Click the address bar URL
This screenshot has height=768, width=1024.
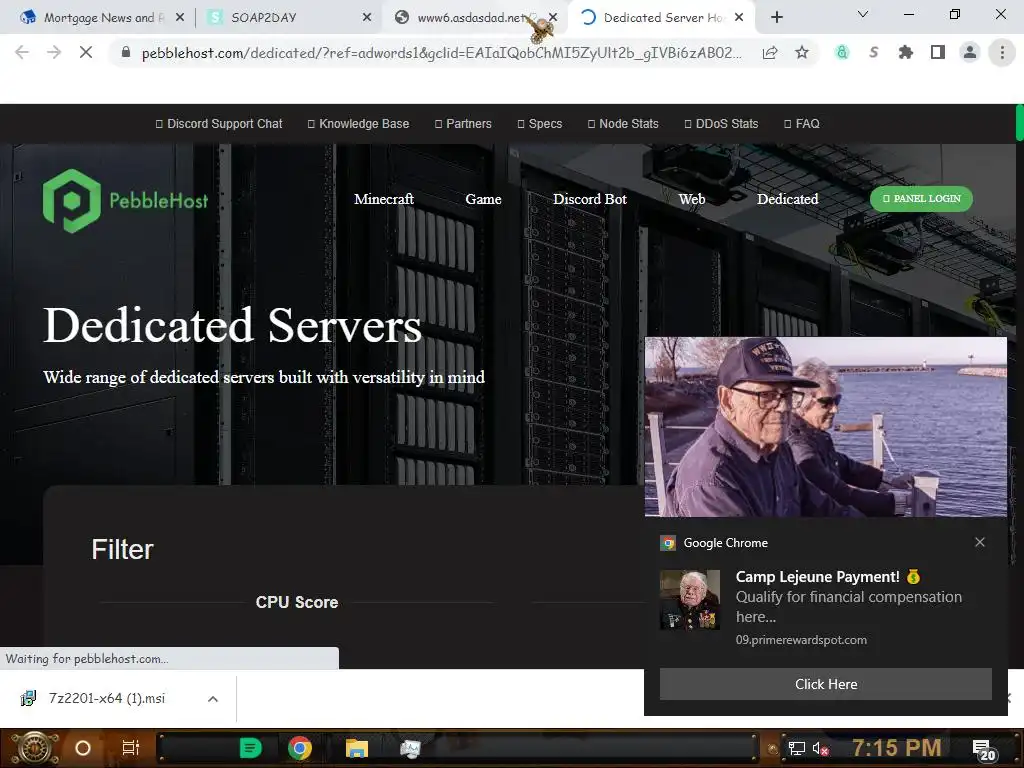point(441,53)
